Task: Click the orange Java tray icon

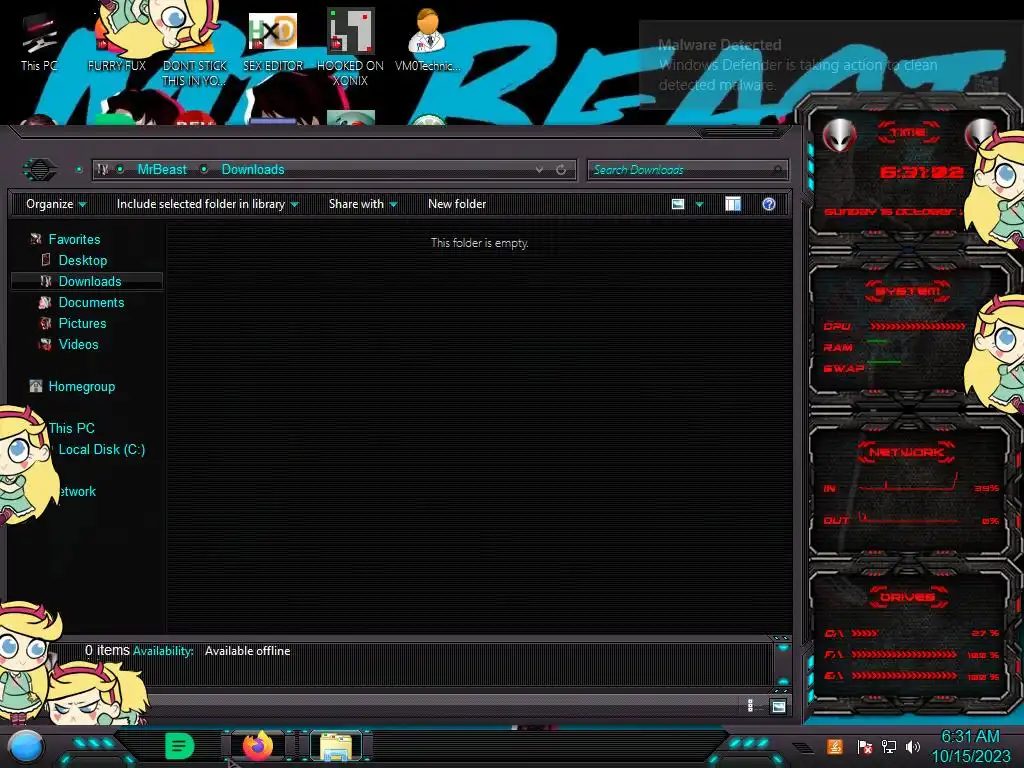Action: (x=835, y=746)
